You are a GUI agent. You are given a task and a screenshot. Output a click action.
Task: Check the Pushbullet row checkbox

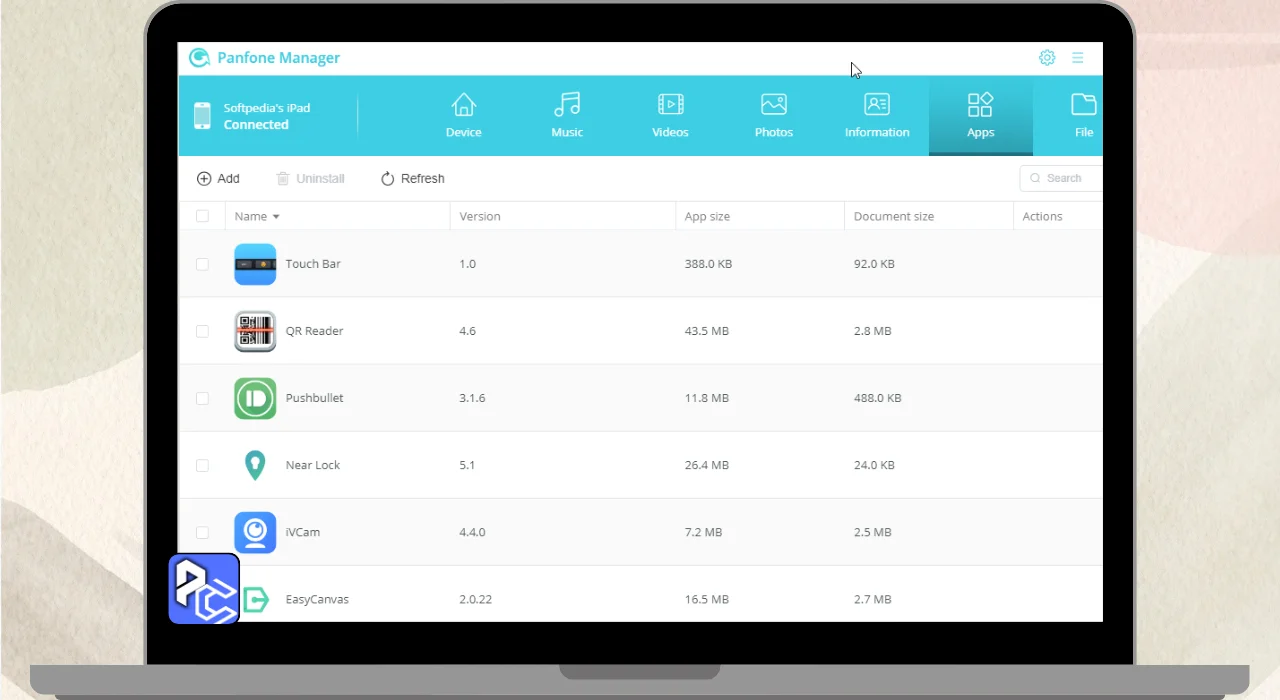click(203, 398)
